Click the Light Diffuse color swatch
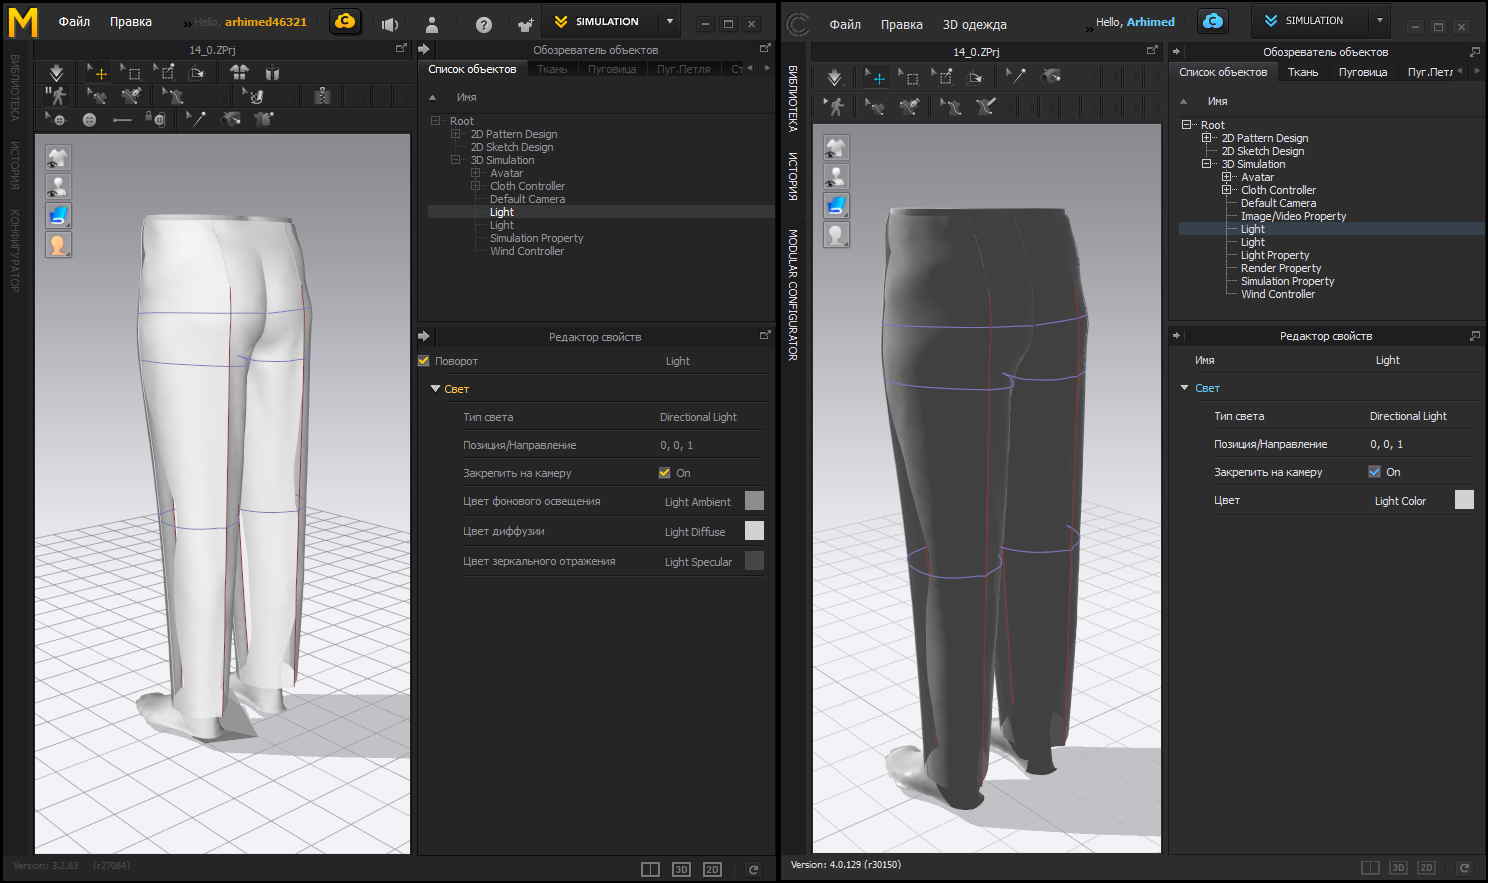 coord(754,531)
